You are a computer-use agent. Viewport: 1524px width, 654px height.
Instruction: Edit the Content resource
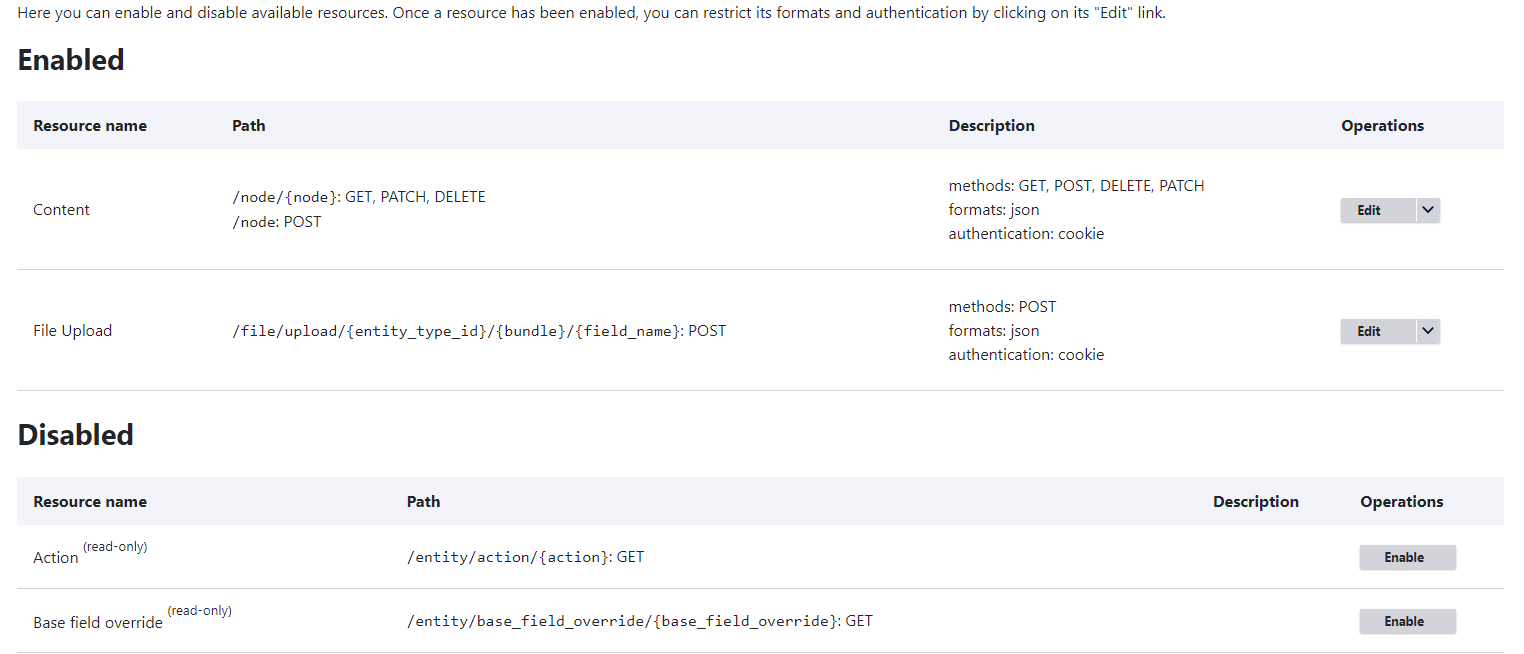coord(1378,210)
